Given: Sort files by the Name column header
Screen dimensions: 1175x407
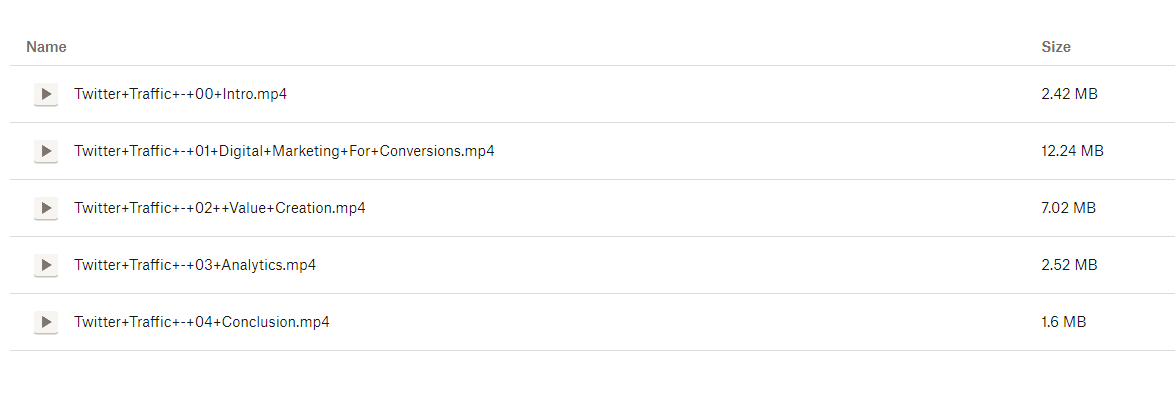Looking at the screenshot, I should [x=46, y=47].
